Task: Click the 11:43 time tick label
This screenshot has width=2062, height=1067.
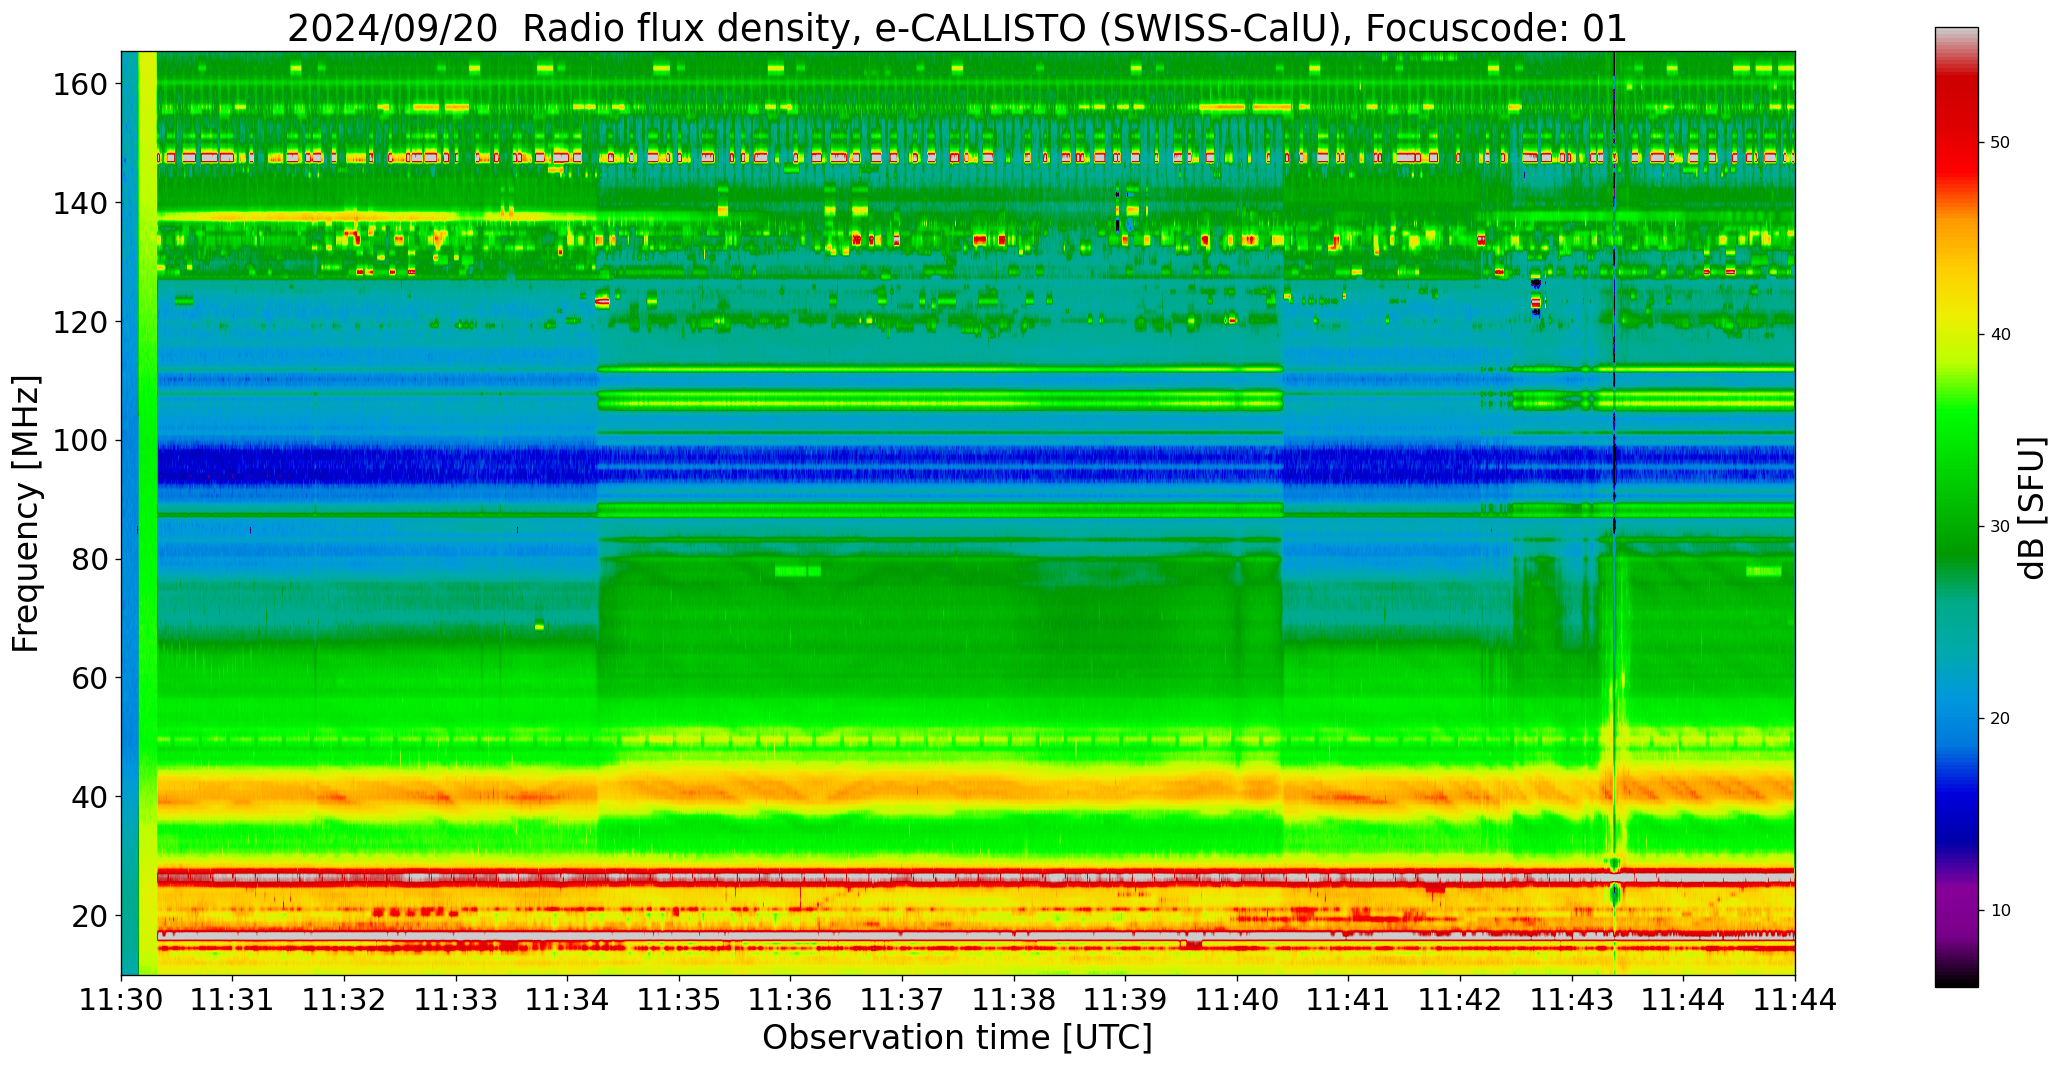Action: (1572, 999)
